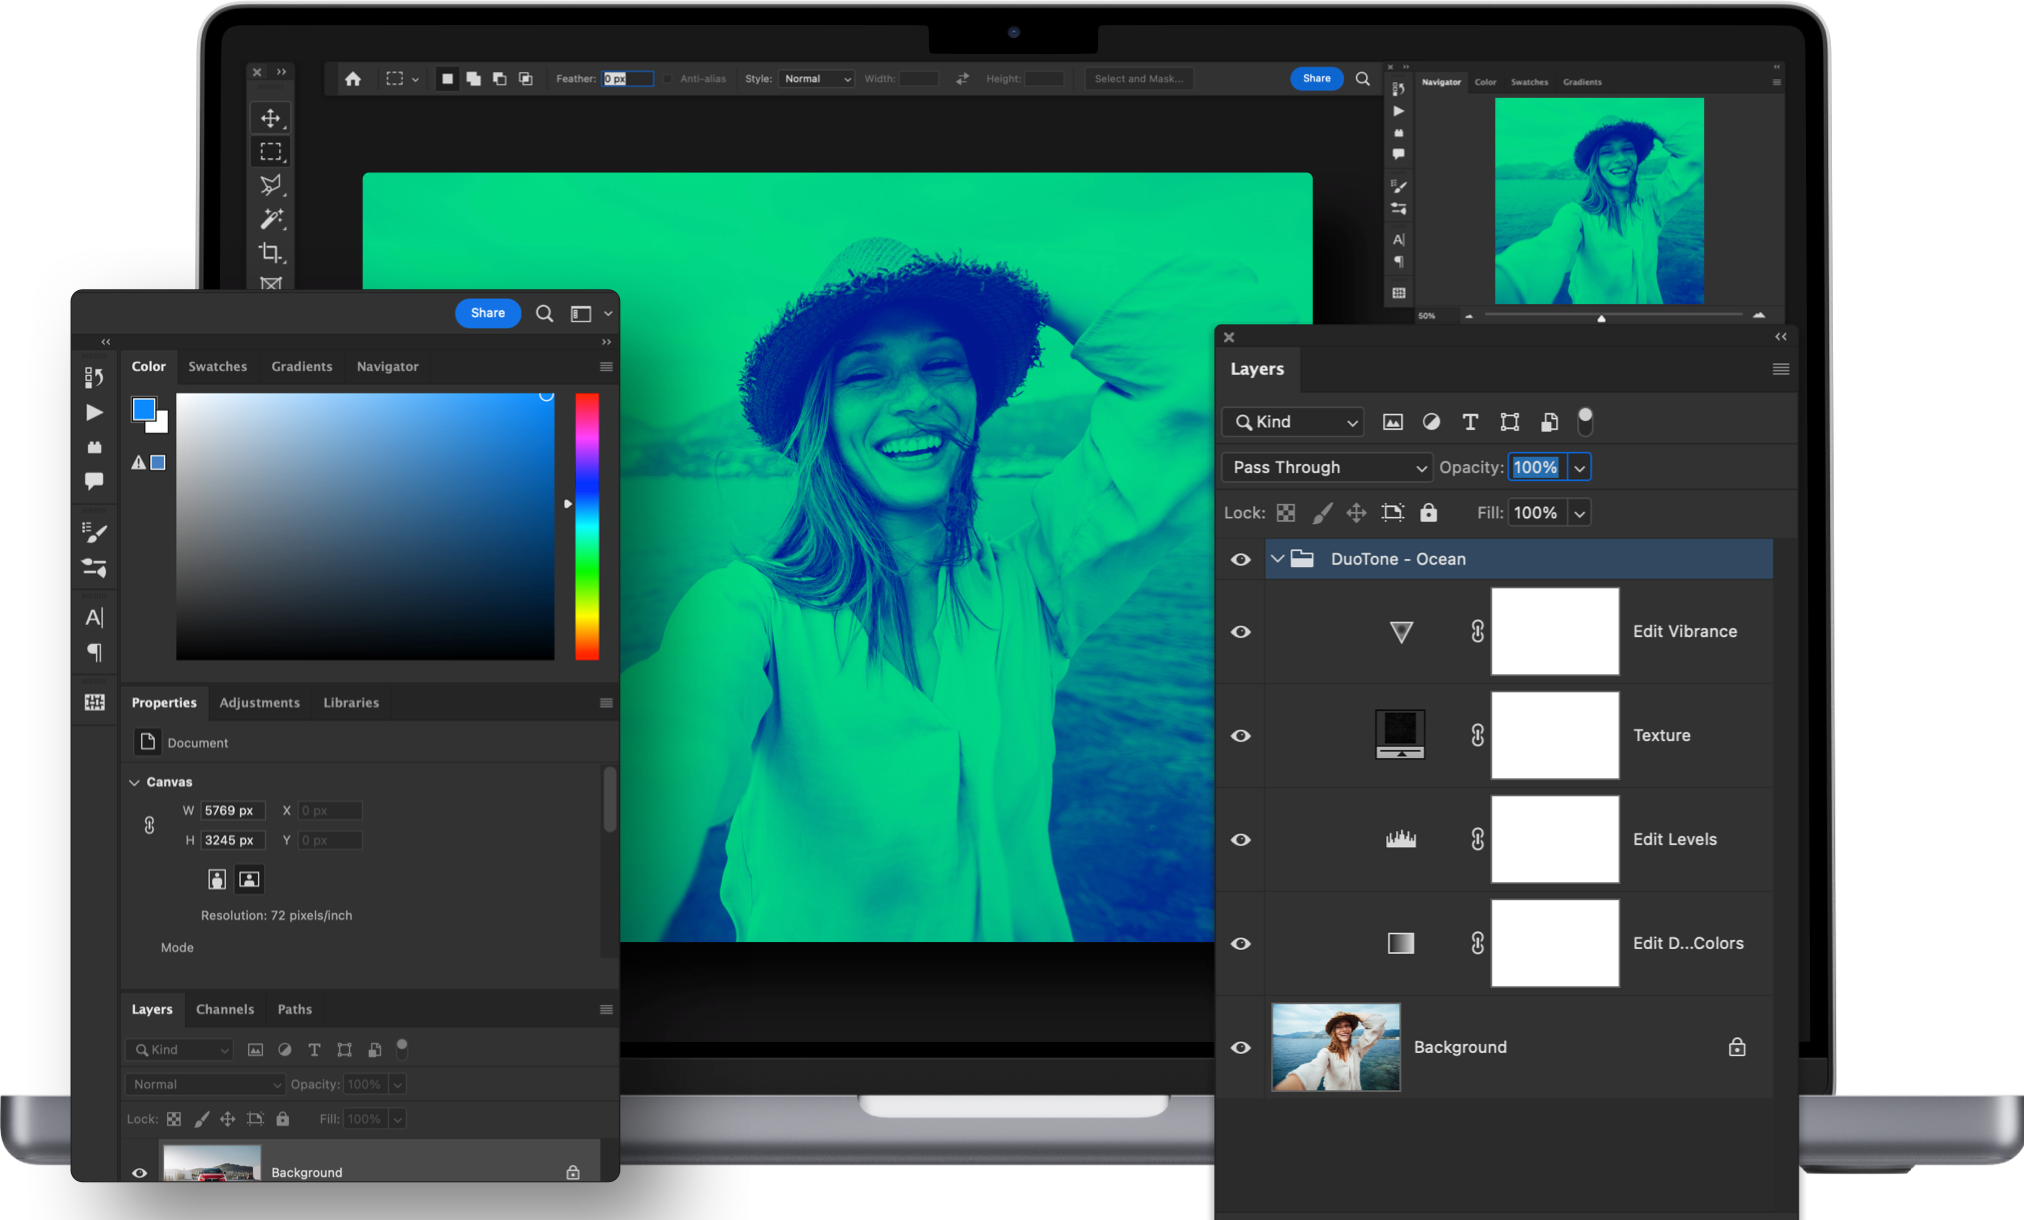Click the search icon beside laptop Share button
Image resolution: width=2024 pixels, height=1220 pixels.
pos(1362,79)
